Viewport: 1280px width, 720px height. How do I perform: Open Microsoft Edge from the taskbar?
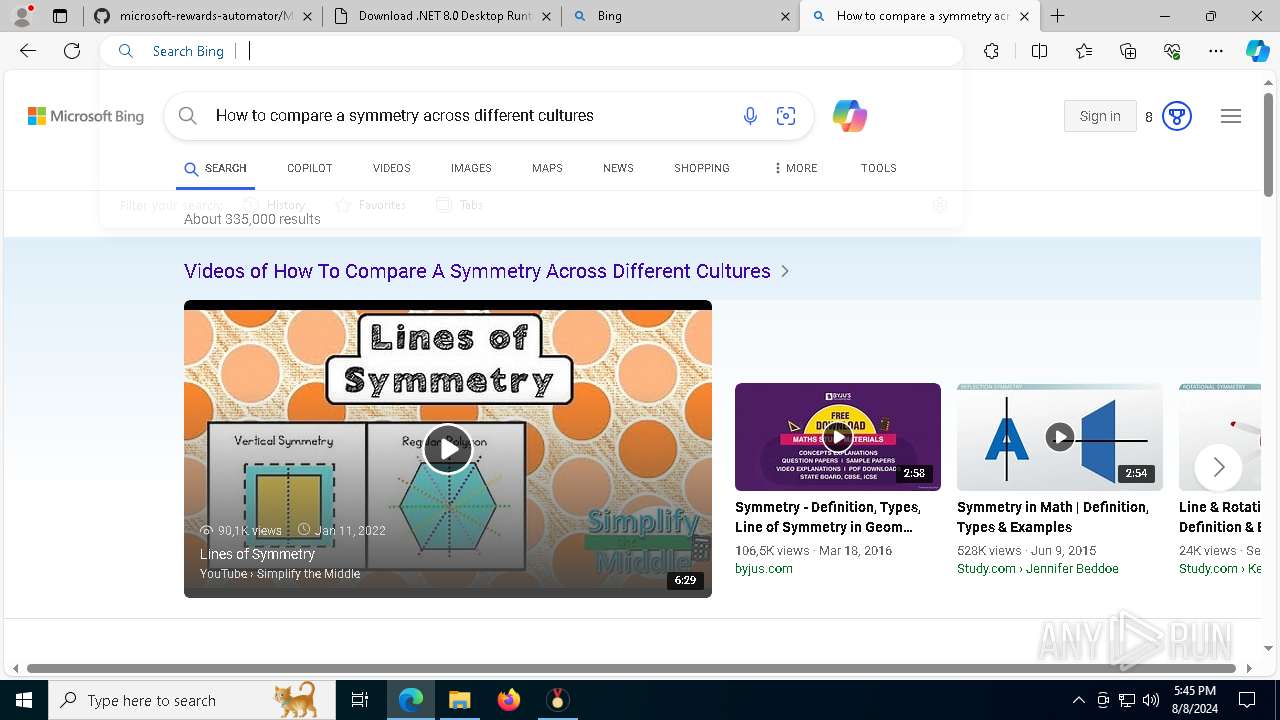411,700
